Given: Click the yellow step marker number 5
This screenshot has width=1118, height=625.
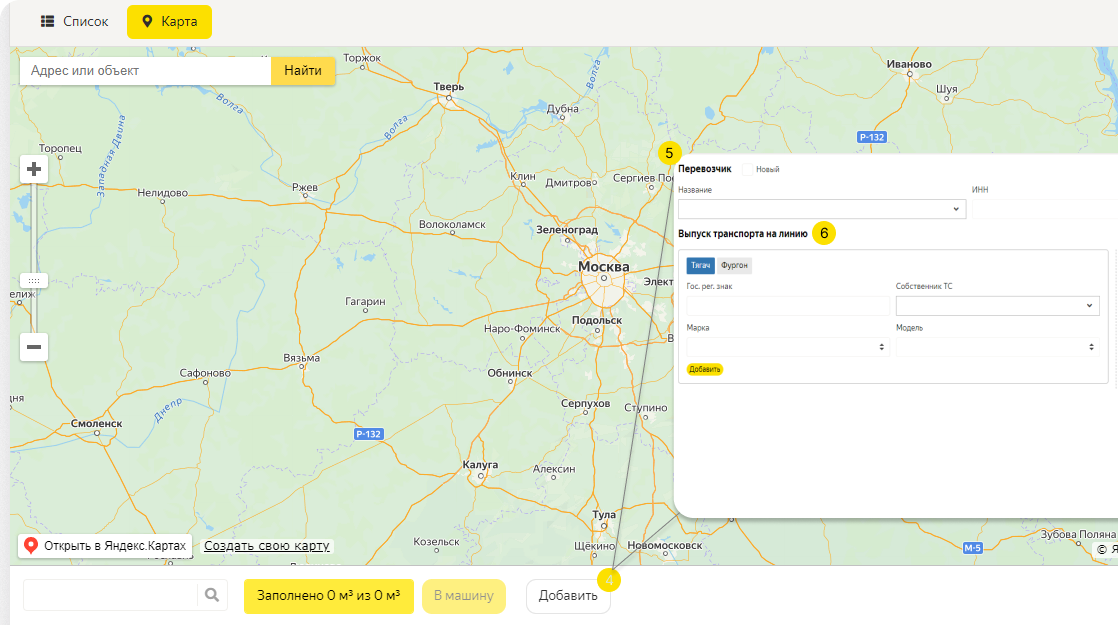Looking at the screenshot, I should tap(669, 154).
